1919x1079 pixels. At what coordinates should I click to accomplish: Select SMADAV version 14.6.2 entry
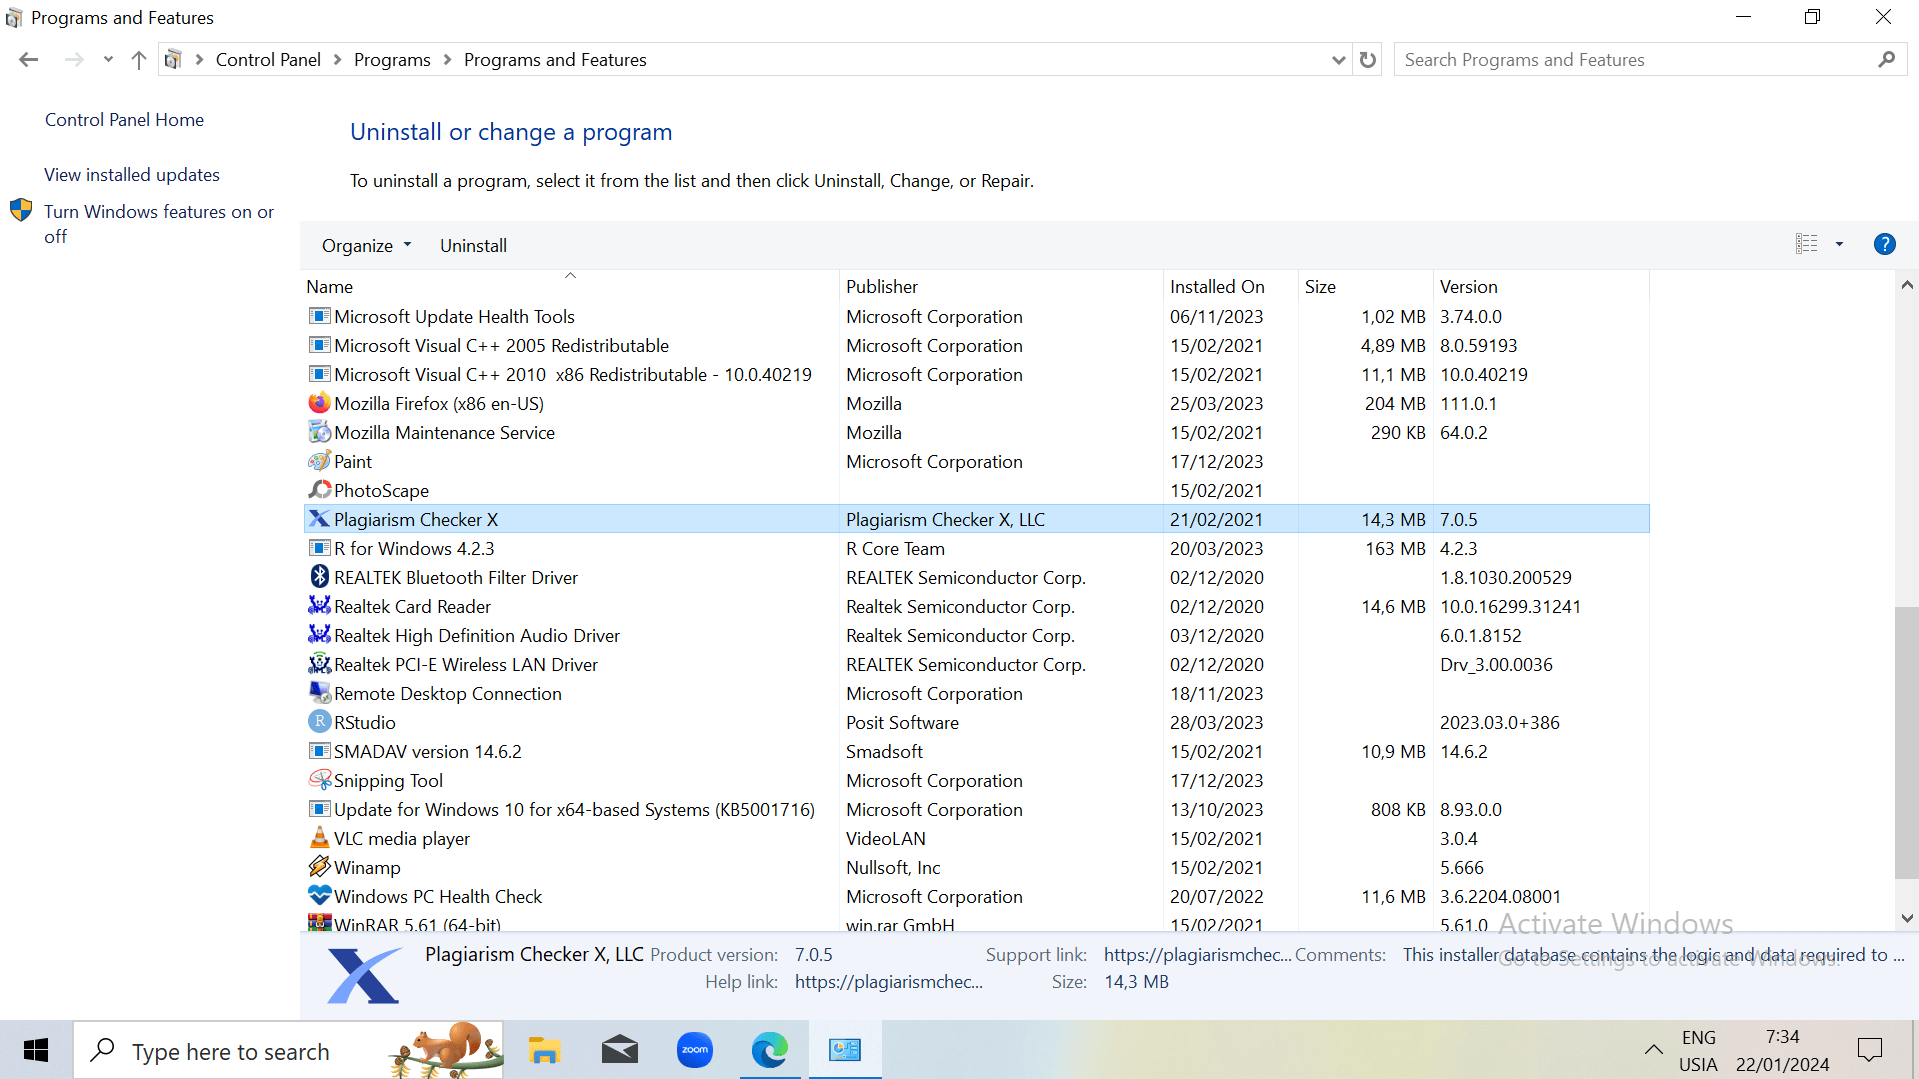[976, 751]
